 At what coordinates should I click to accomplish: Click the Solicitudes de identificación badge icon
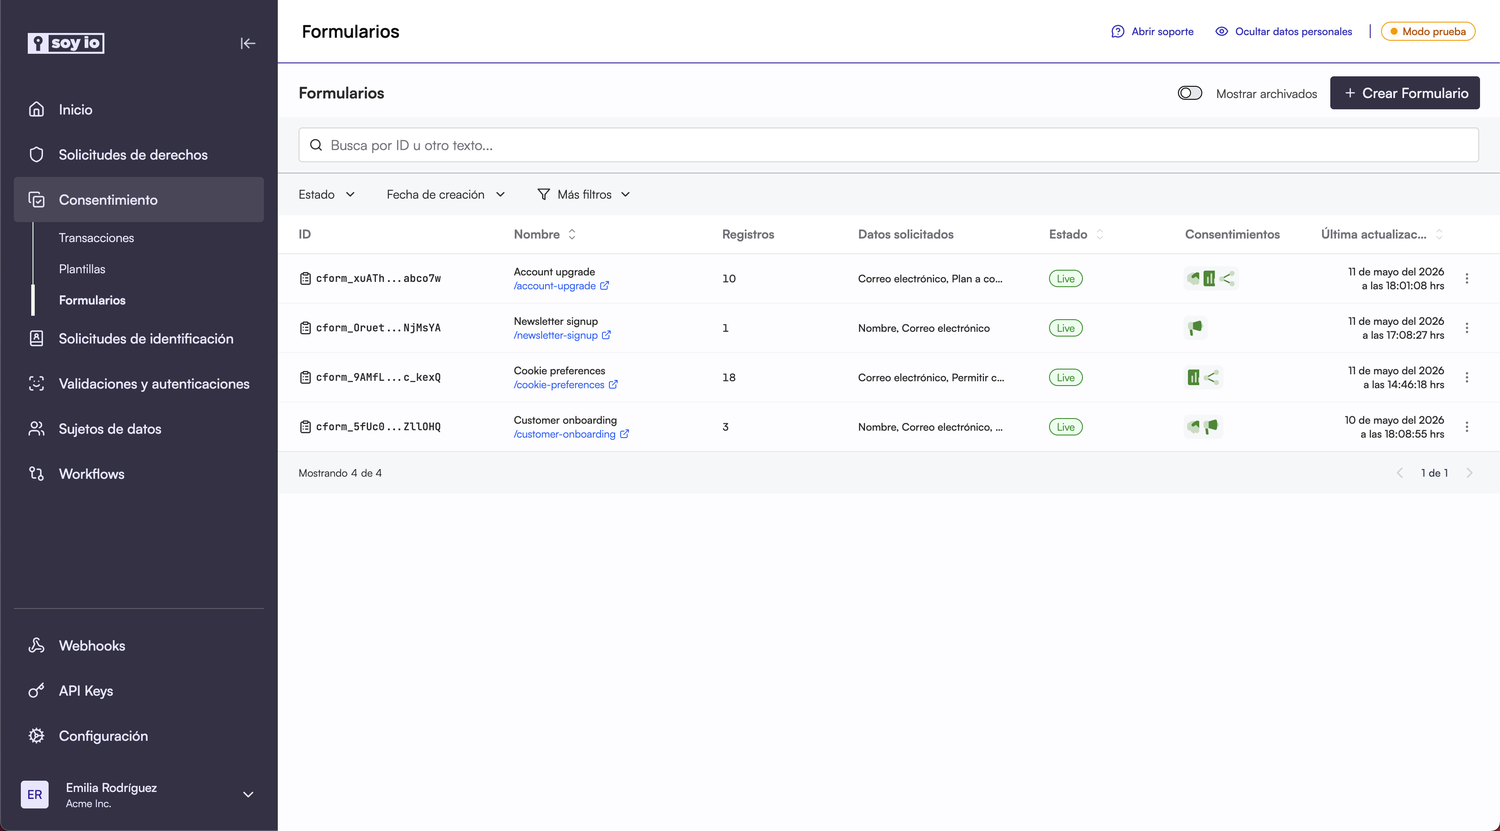[x=37, y=338]
